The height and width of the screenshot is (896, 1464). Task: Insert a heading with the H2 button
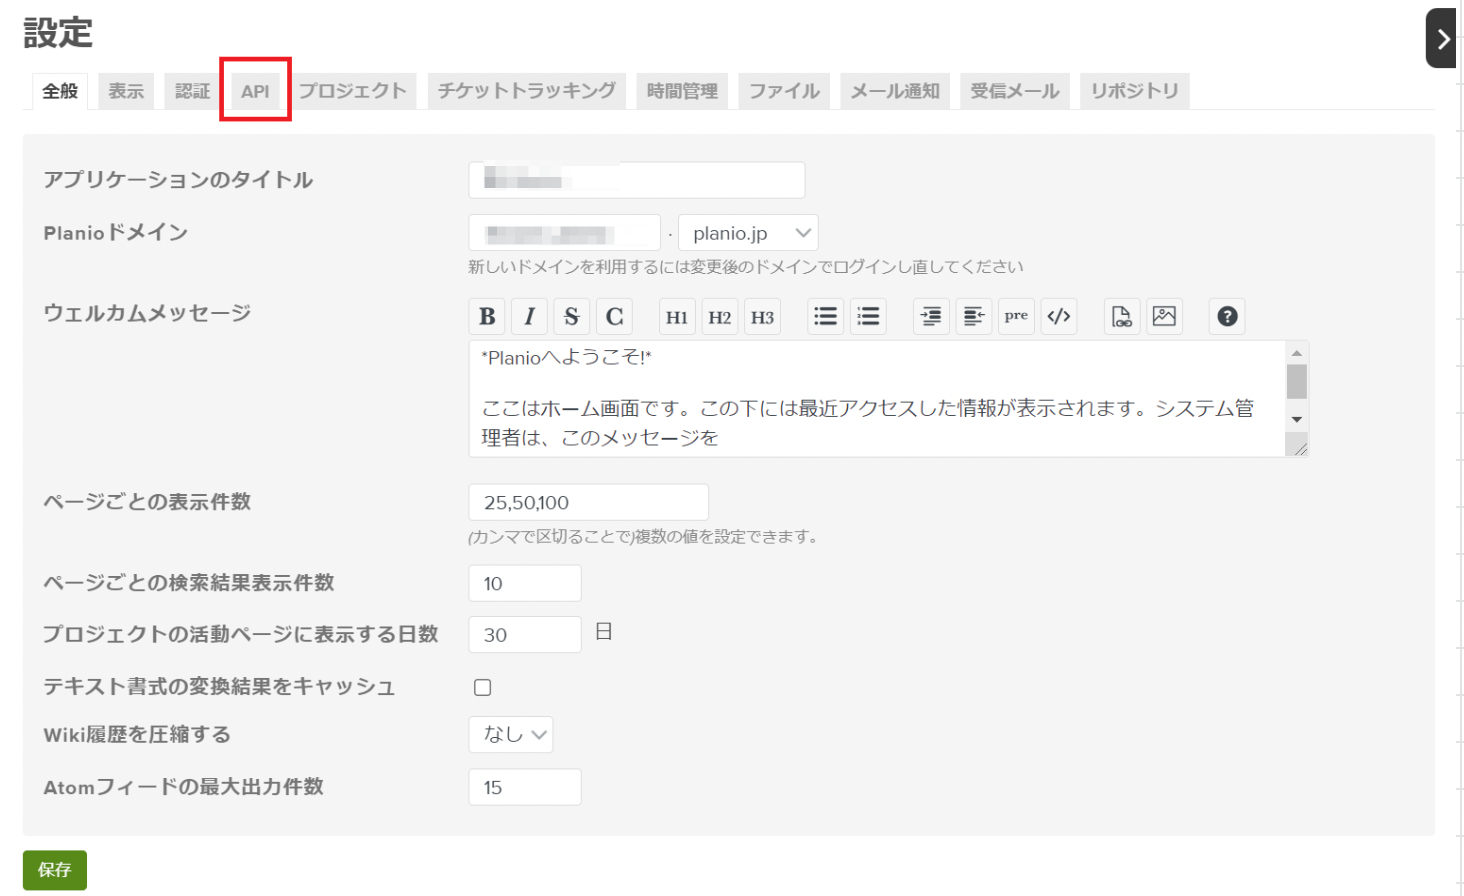click(x=719, y=317)
